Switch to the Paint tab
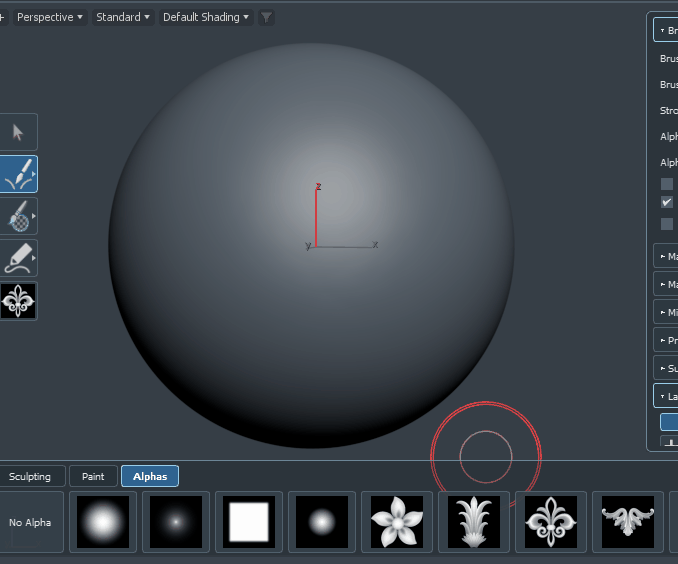The height and width of the screenshot is (564, 678). [93, 476]
